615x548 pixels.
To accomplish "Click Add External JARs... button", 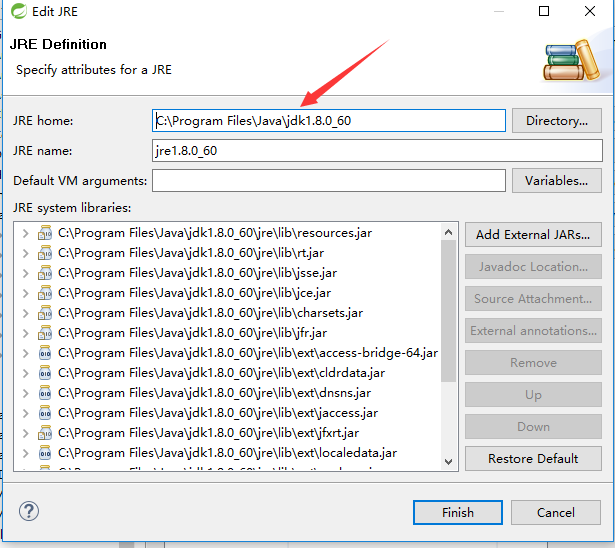I will (533, 235).
